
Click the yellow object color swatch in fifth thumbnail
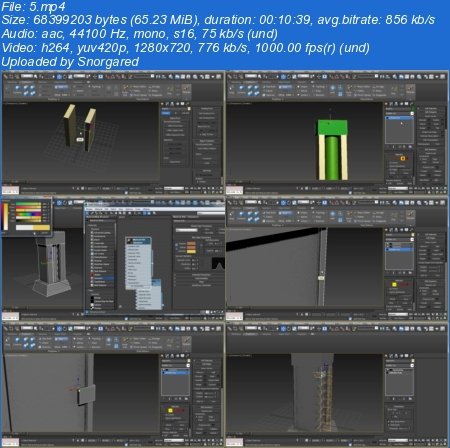point(170,410)
